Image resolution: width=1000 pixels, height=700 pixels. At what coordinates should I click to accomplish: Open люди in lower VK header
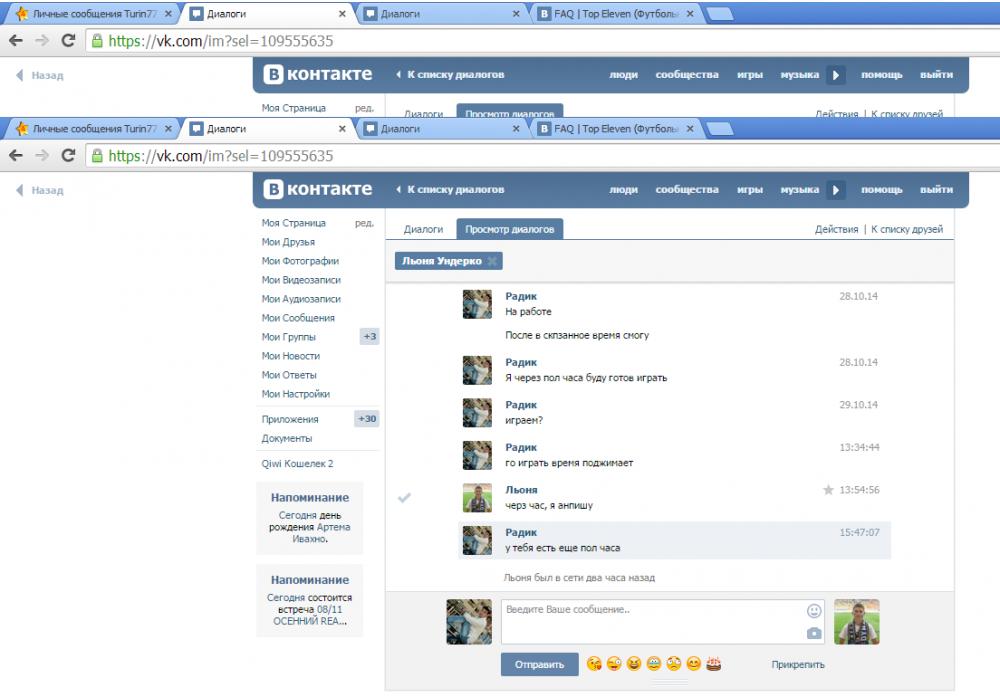[623, 189]
